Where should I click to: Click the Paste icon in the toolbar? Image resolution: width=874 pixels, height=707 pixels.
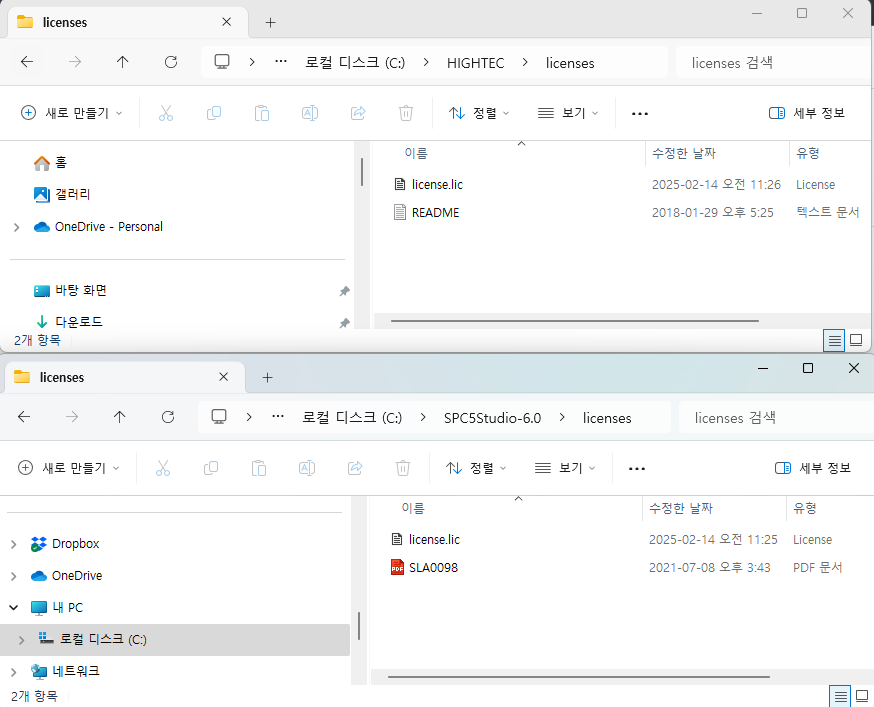262,113
